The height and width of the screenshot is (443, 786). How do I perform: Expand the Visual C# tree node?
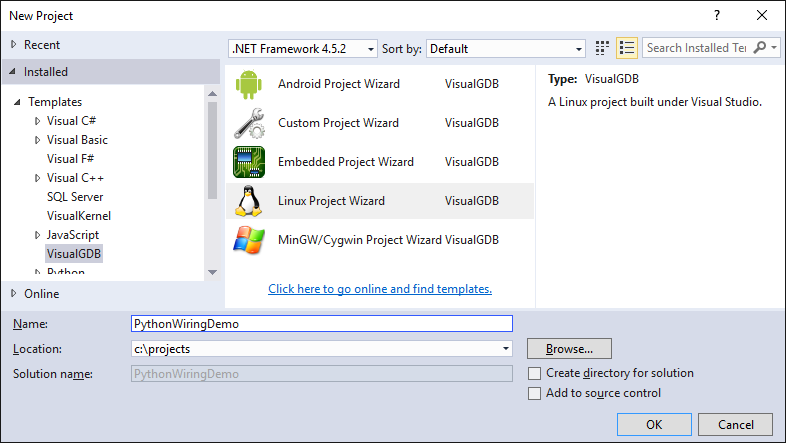pyautogui.click(x=37, y=121)
